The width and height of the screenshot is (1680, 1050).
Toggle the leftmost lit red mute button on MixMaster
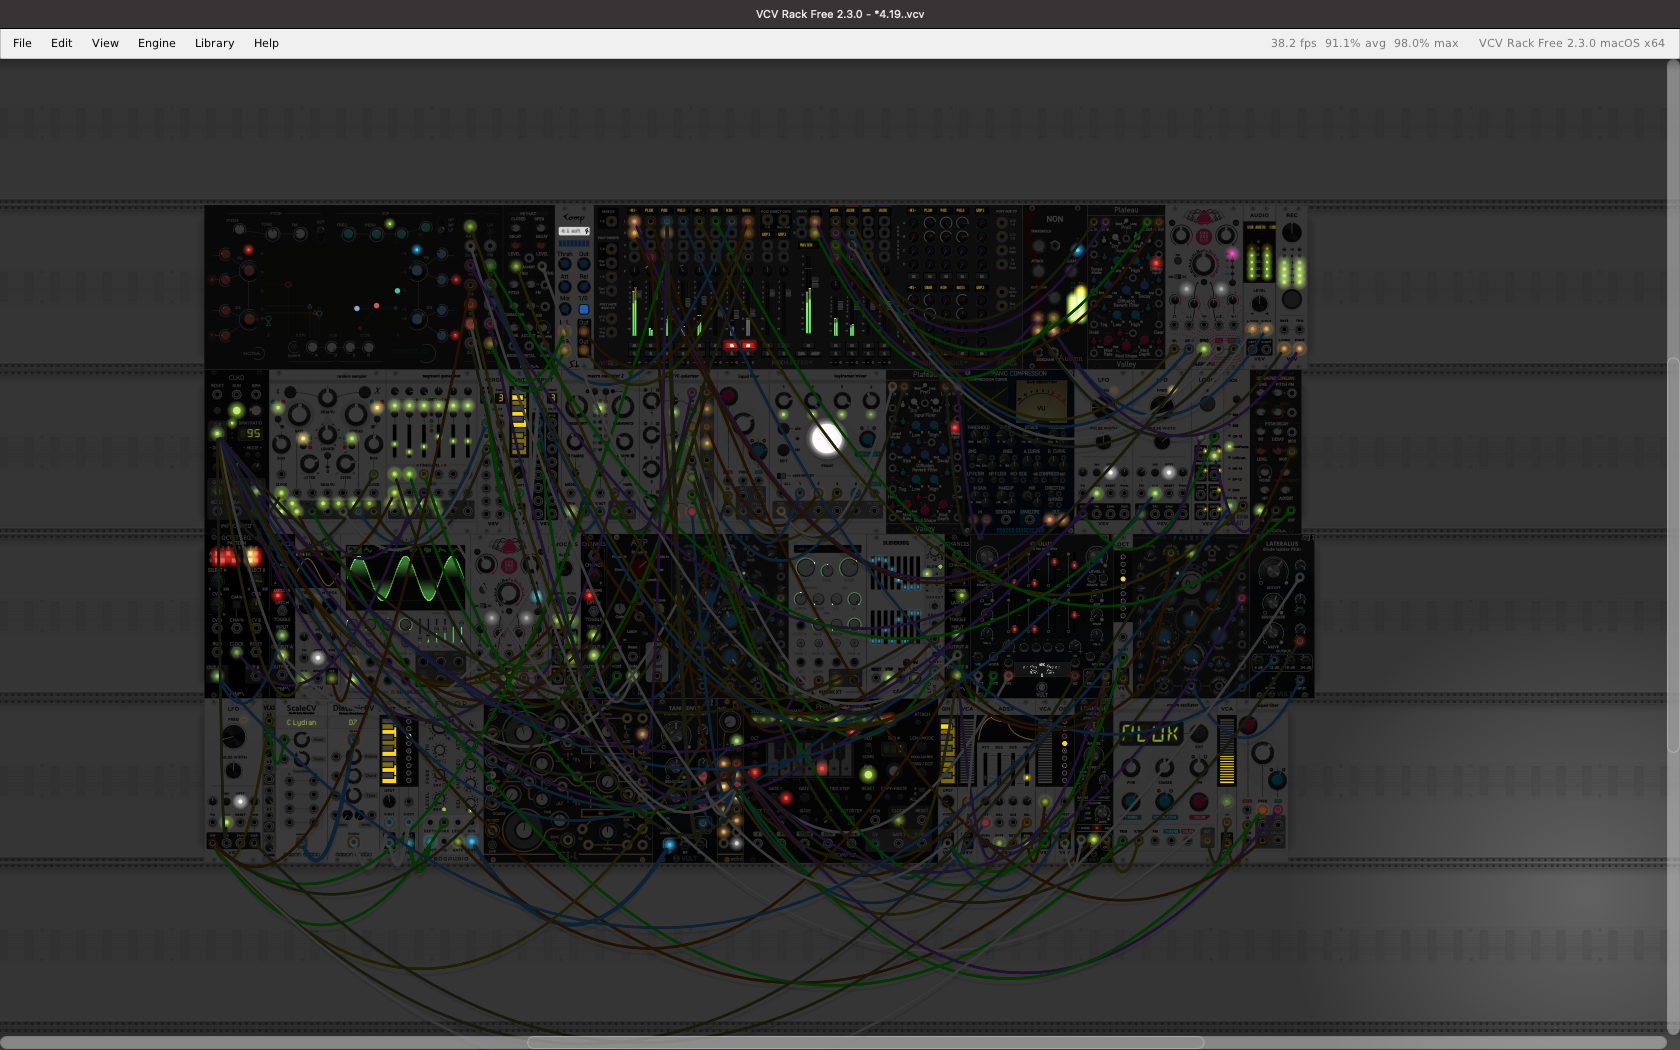pos(731,345)
